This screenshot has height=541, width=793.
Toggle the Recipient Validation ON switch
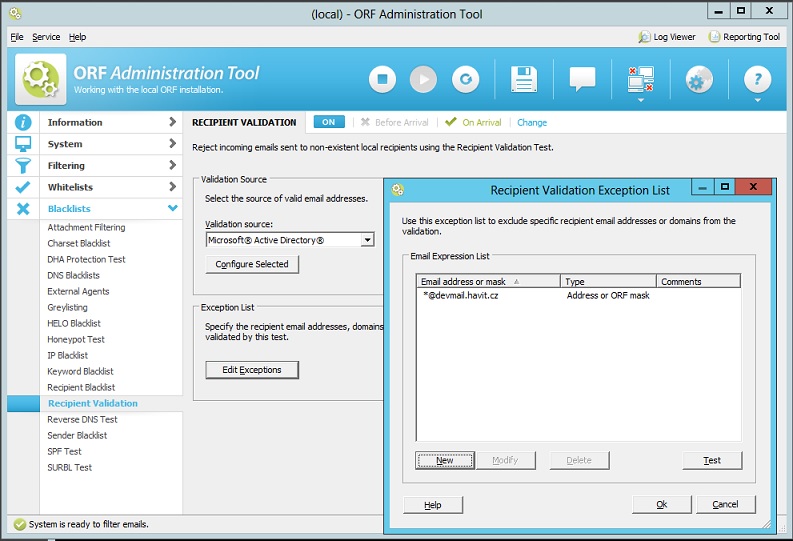328,122
